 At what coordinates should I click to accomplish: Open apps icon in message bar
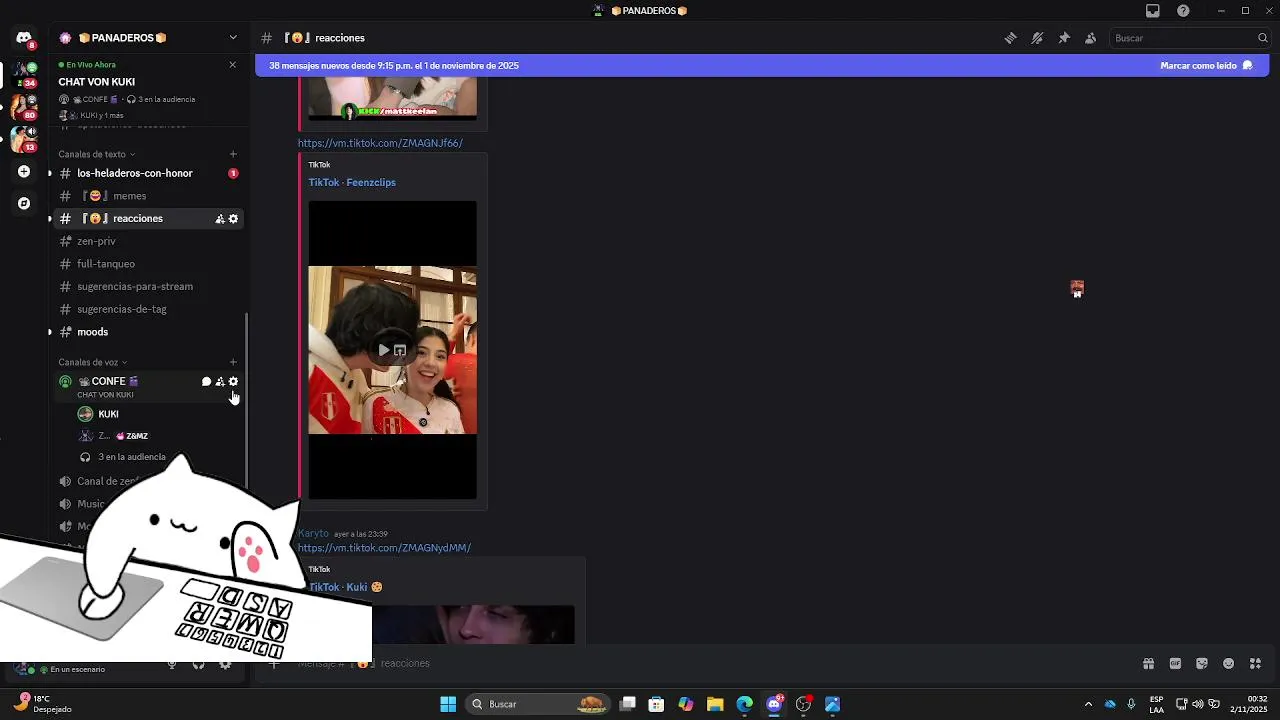1256,663
